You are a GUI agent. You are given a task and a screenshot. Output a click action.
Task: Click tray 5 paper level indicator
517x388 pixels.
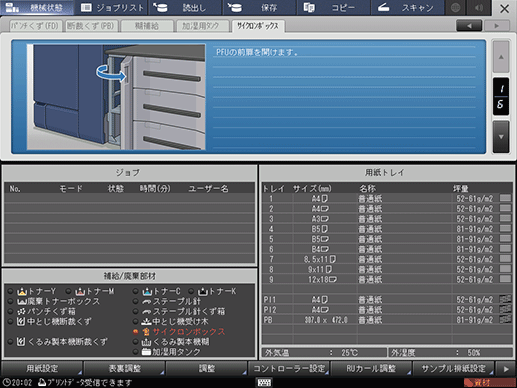pyautogui.click(x=505, y=239)
